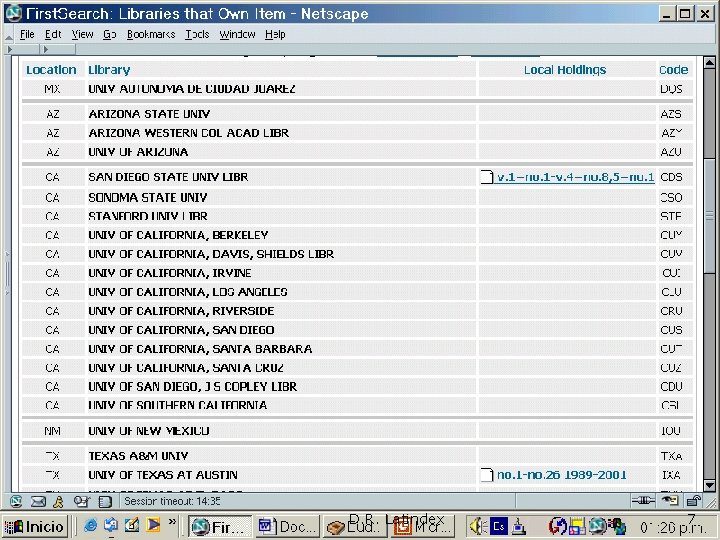Open the local holdings document icon for San Diego State
Screen dimensions: 720x540
pos(487,177)
